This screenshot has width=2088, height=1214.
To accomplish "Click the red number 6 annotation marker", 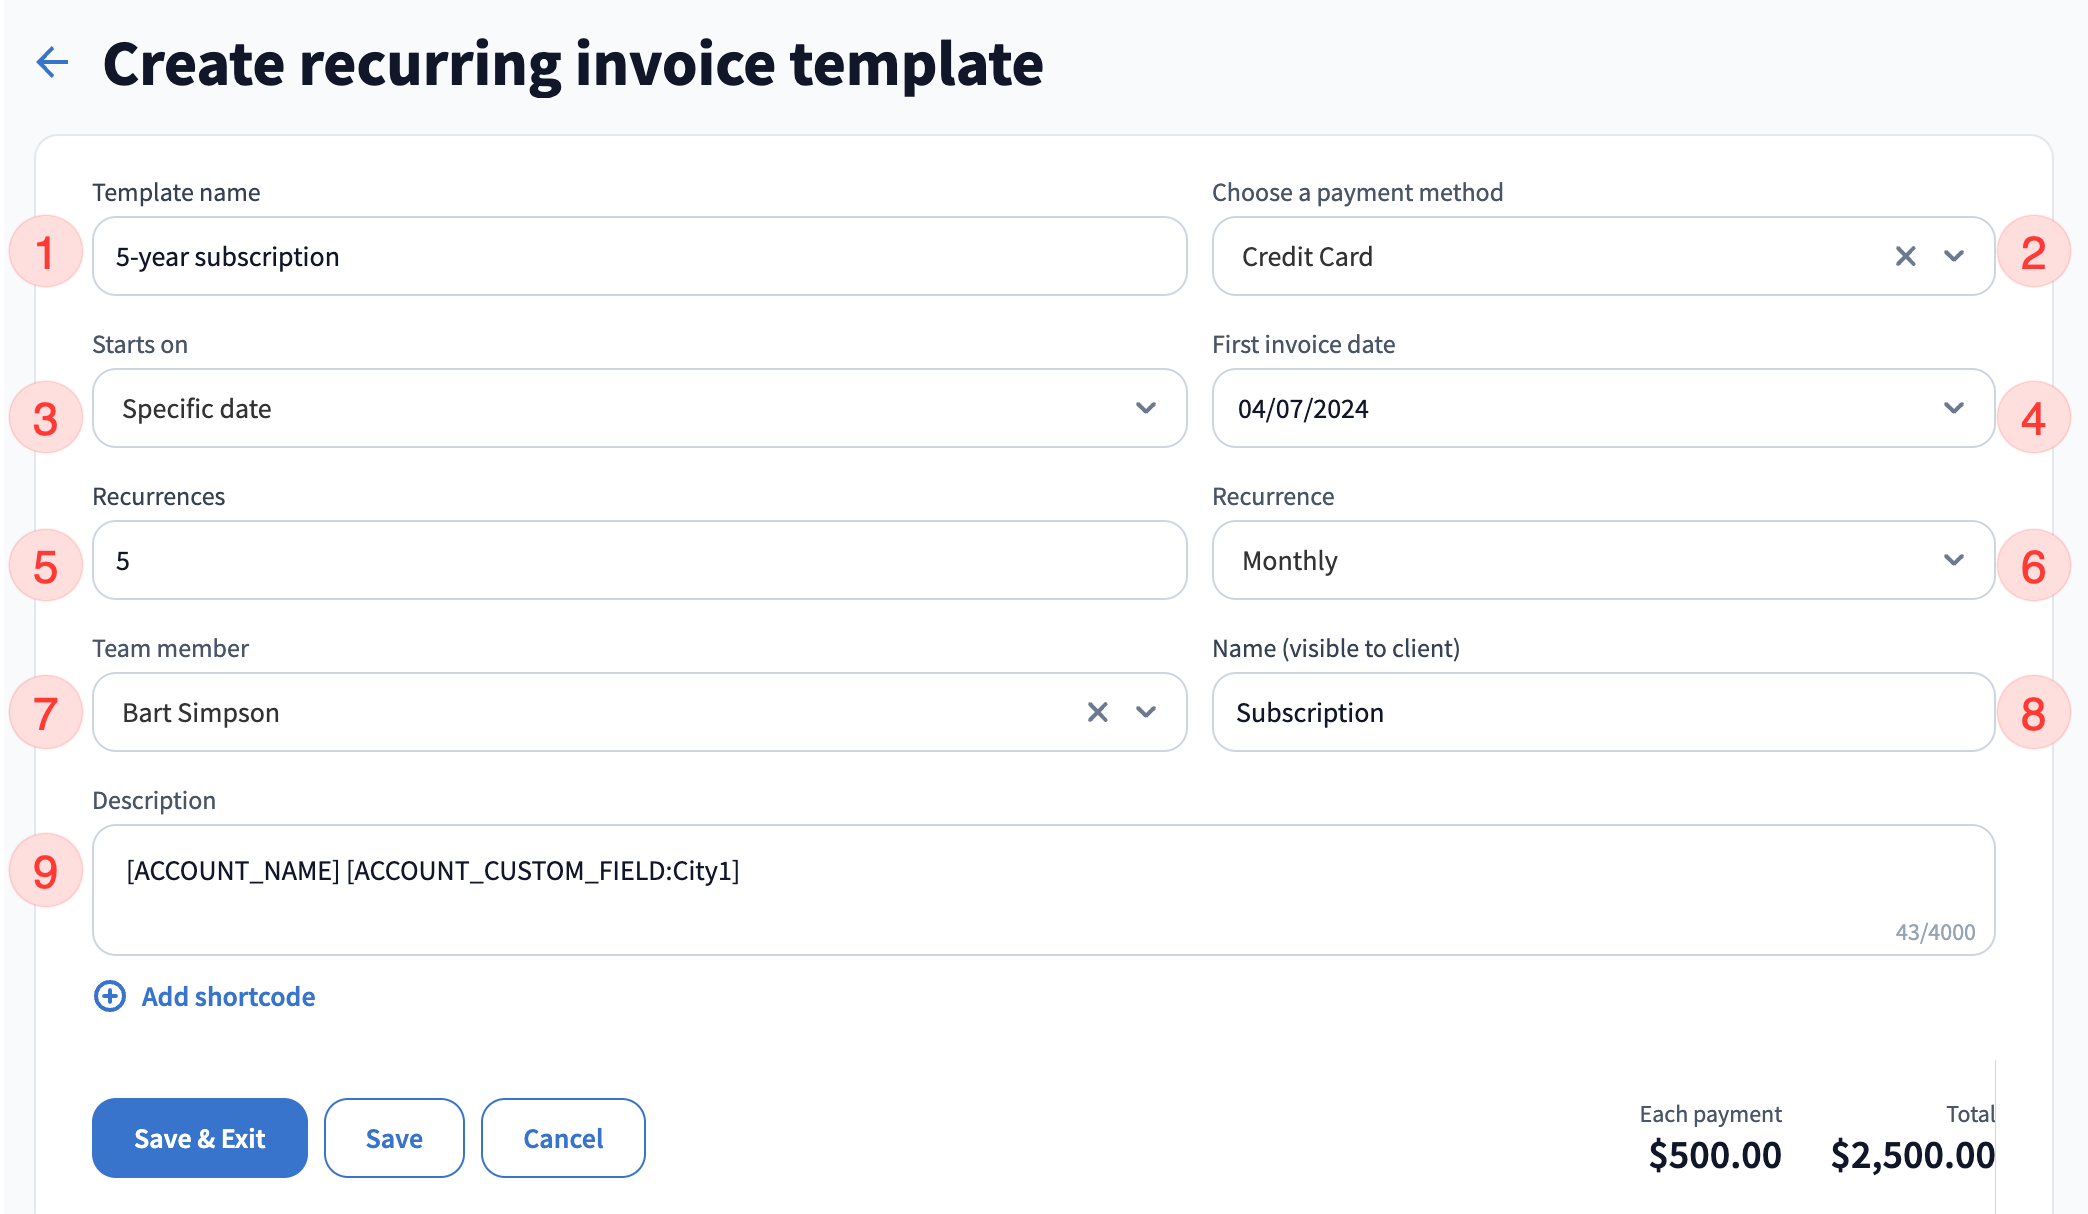I will [2032, 566].
